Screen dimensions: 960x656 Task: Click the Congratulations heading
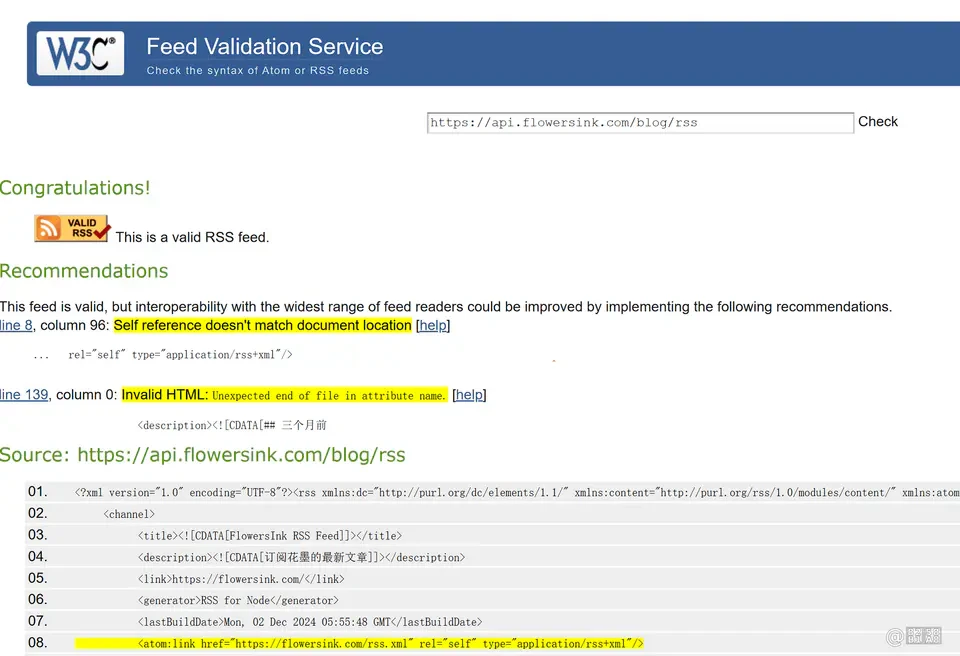click(x=75, y=188)
